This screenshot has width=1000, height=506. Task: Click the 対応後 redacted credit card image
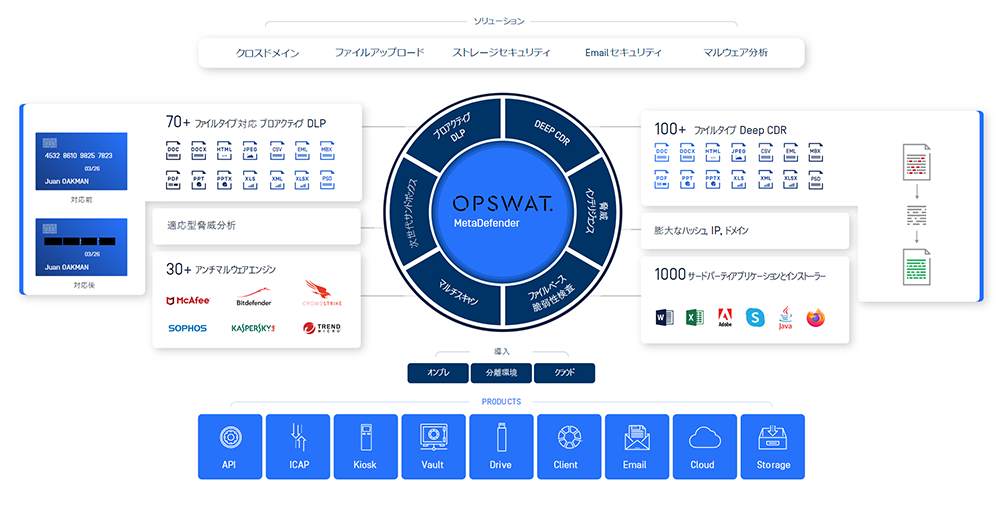pyautogui.click(x=81, y=247)
